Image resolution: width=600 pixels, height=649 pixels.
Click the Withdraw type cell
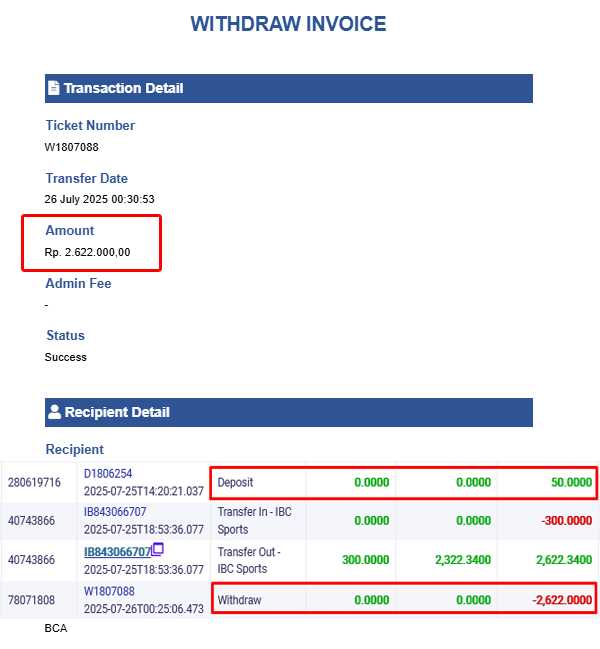240,600
